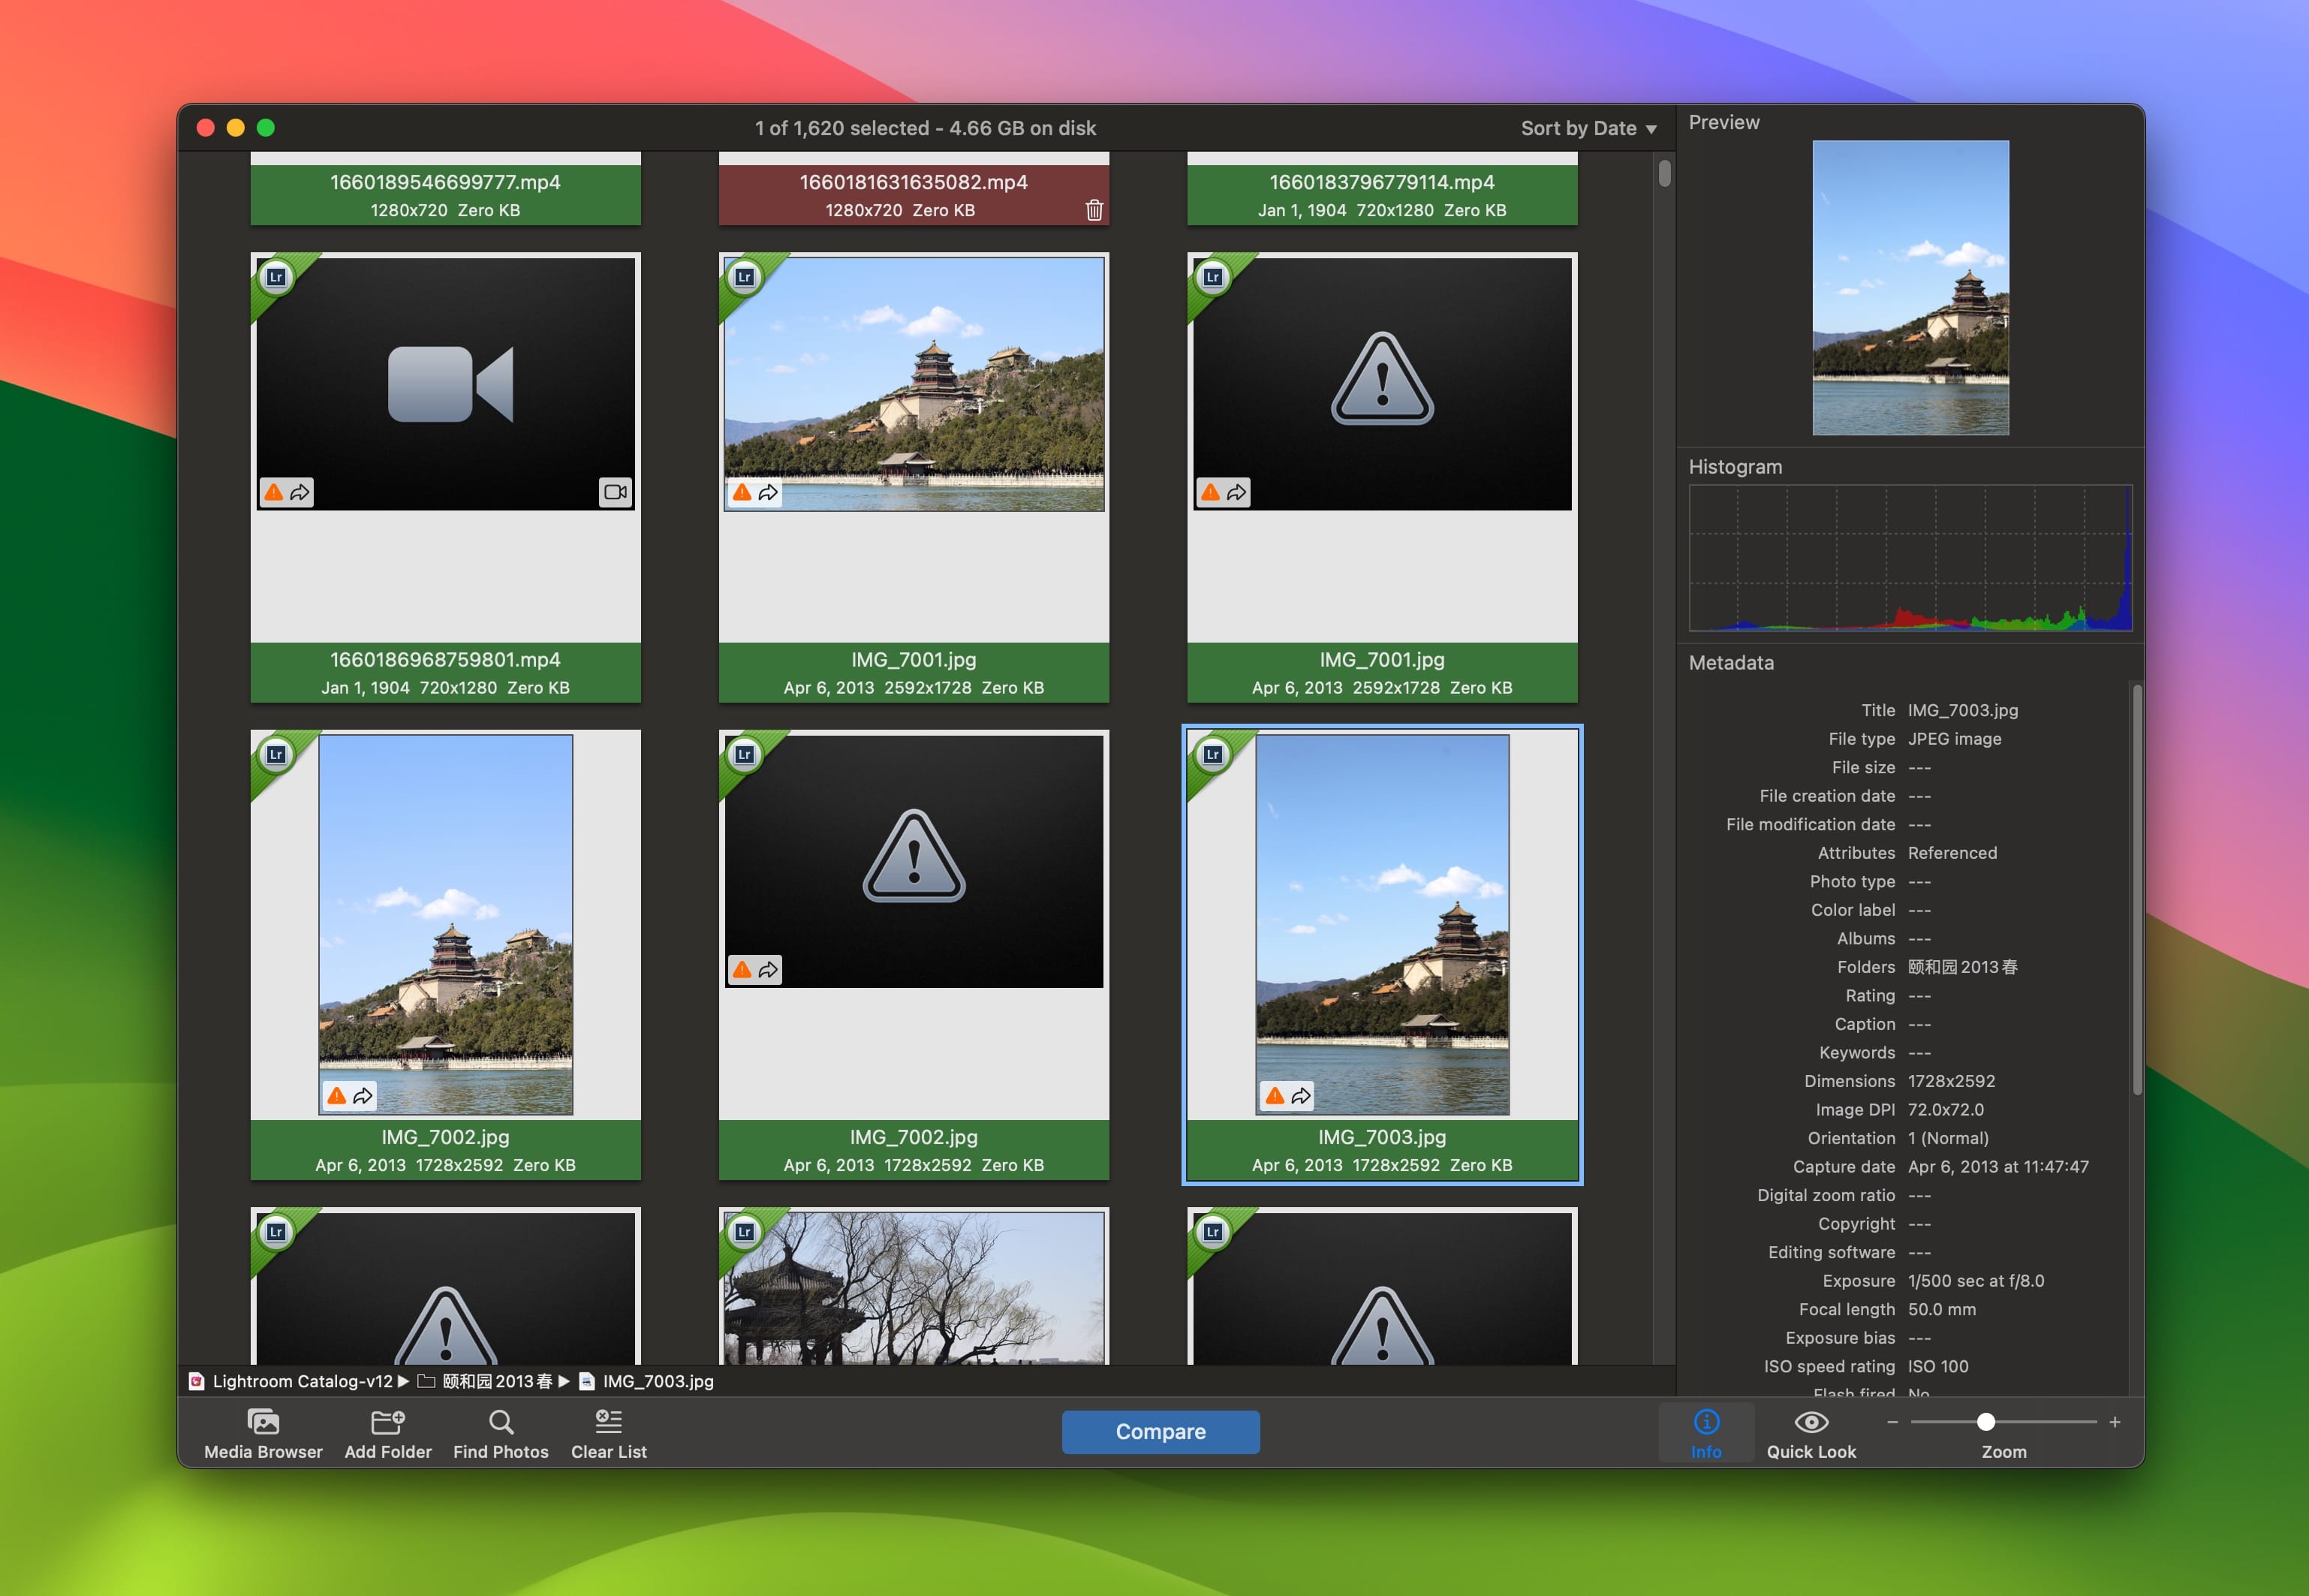Click the Zoom slider handle
This screenshot has height=1596, width=2309.
[x=1986, y=1422]
